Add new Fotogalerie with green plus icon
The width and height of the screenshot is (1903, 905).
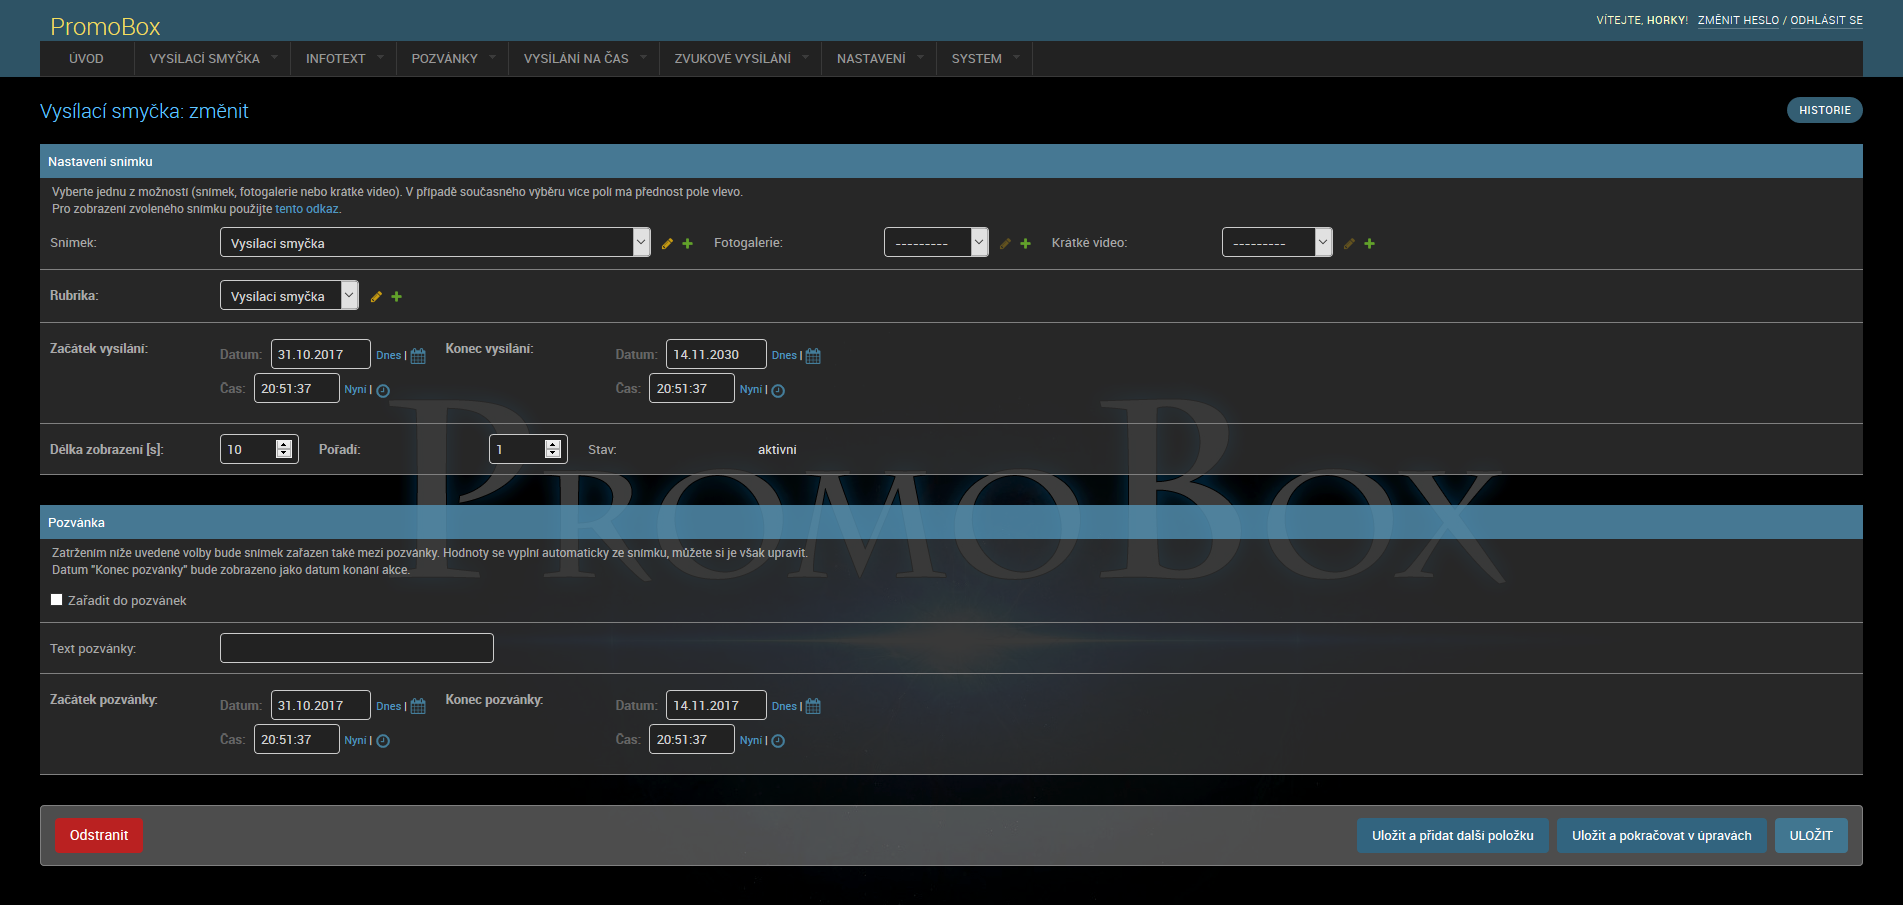pyautogui.click(x=1025, y=244)
